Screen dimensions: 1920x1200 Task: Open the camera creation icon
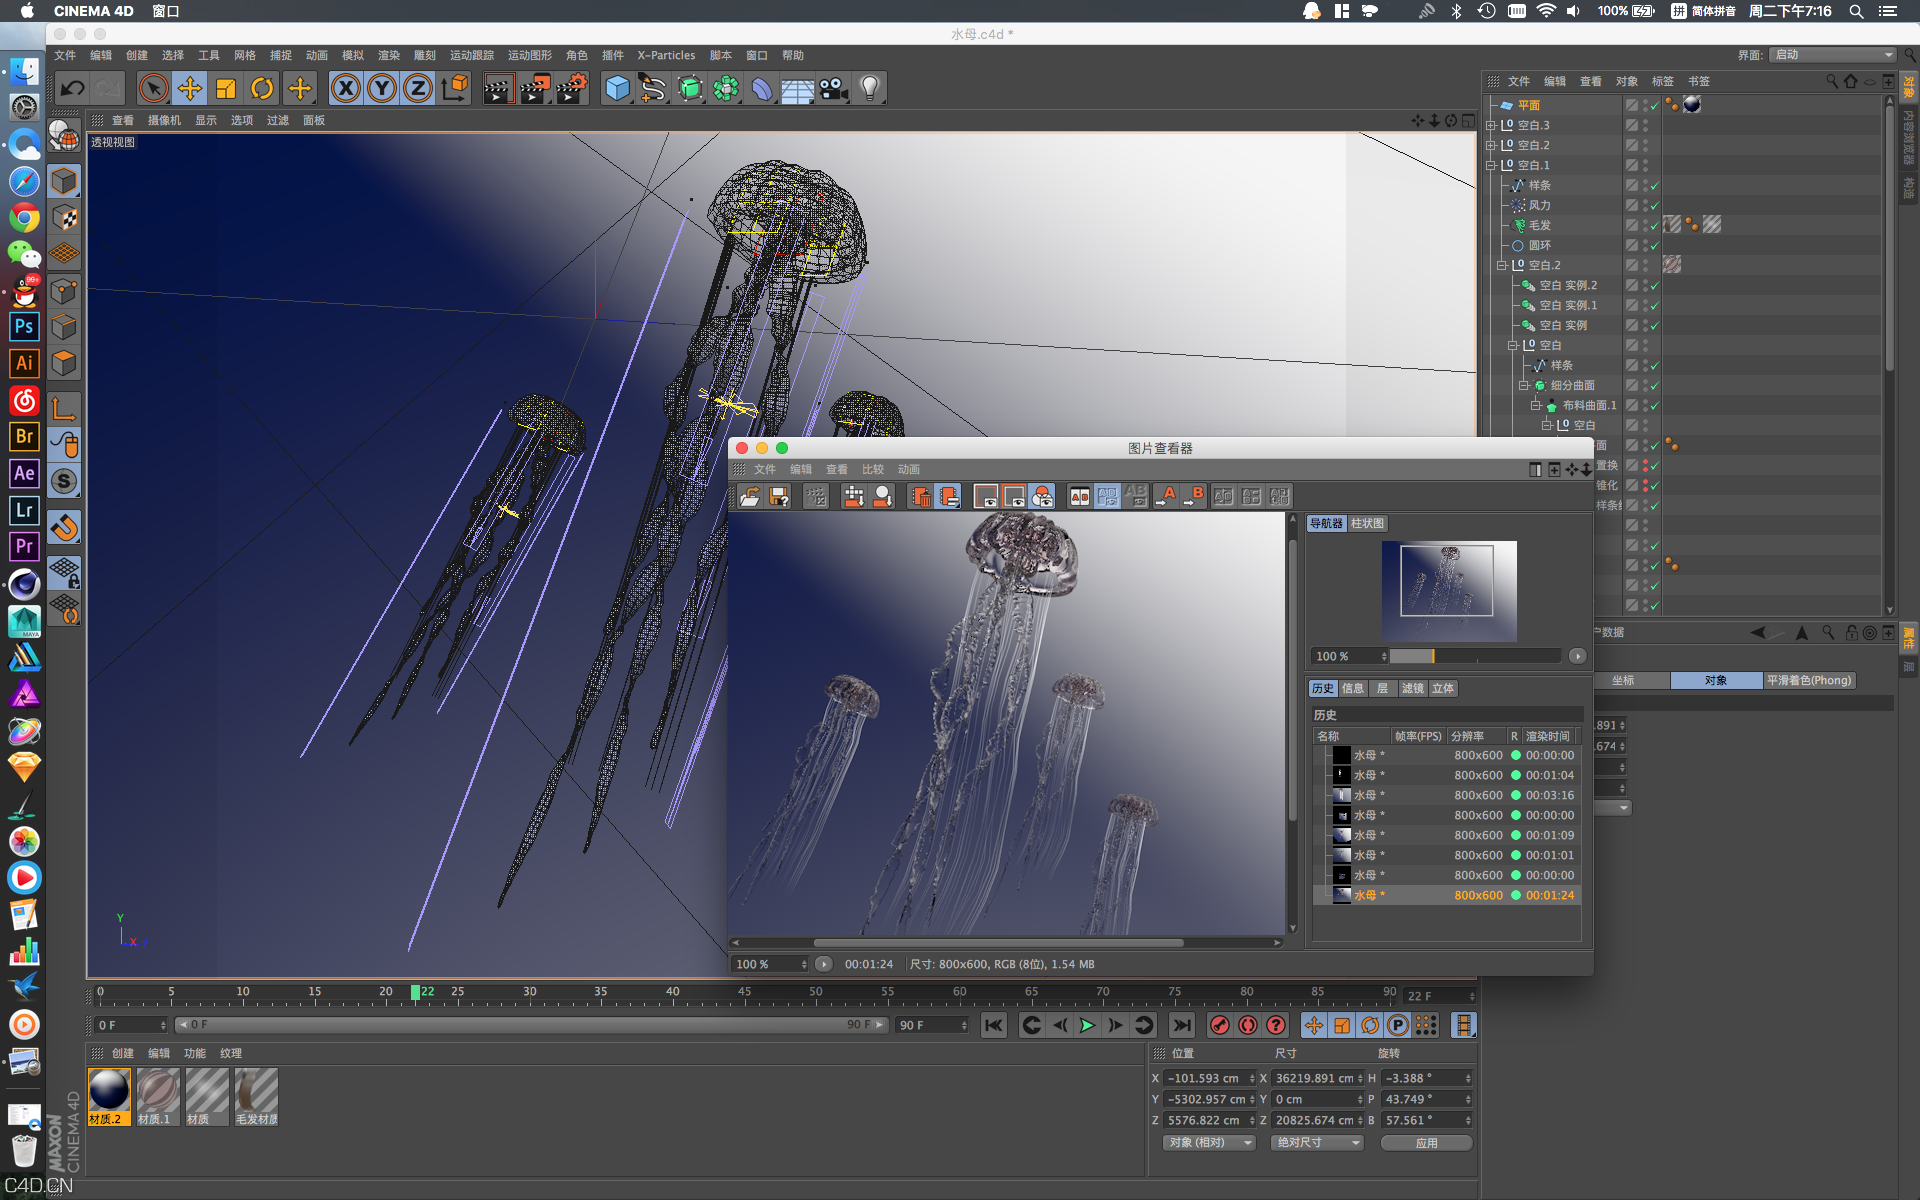coord(833,88)
